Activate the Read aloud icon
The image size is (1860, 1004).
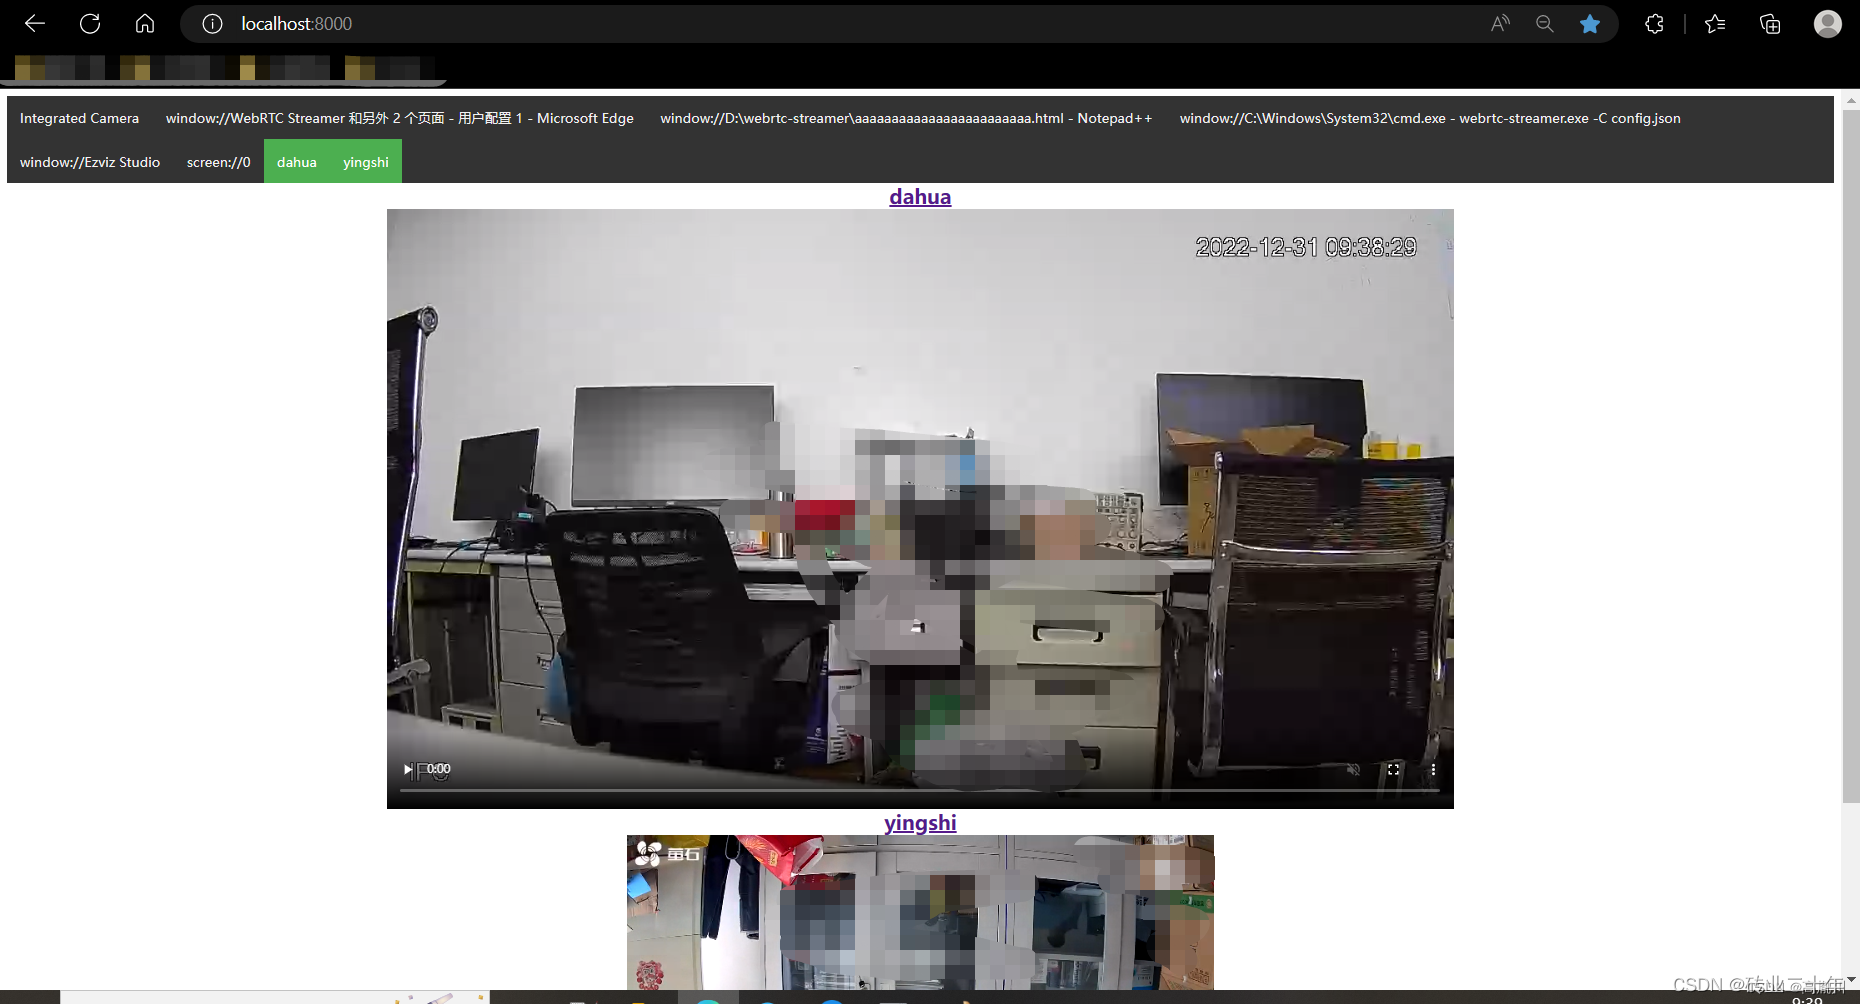click(1500, 24)
